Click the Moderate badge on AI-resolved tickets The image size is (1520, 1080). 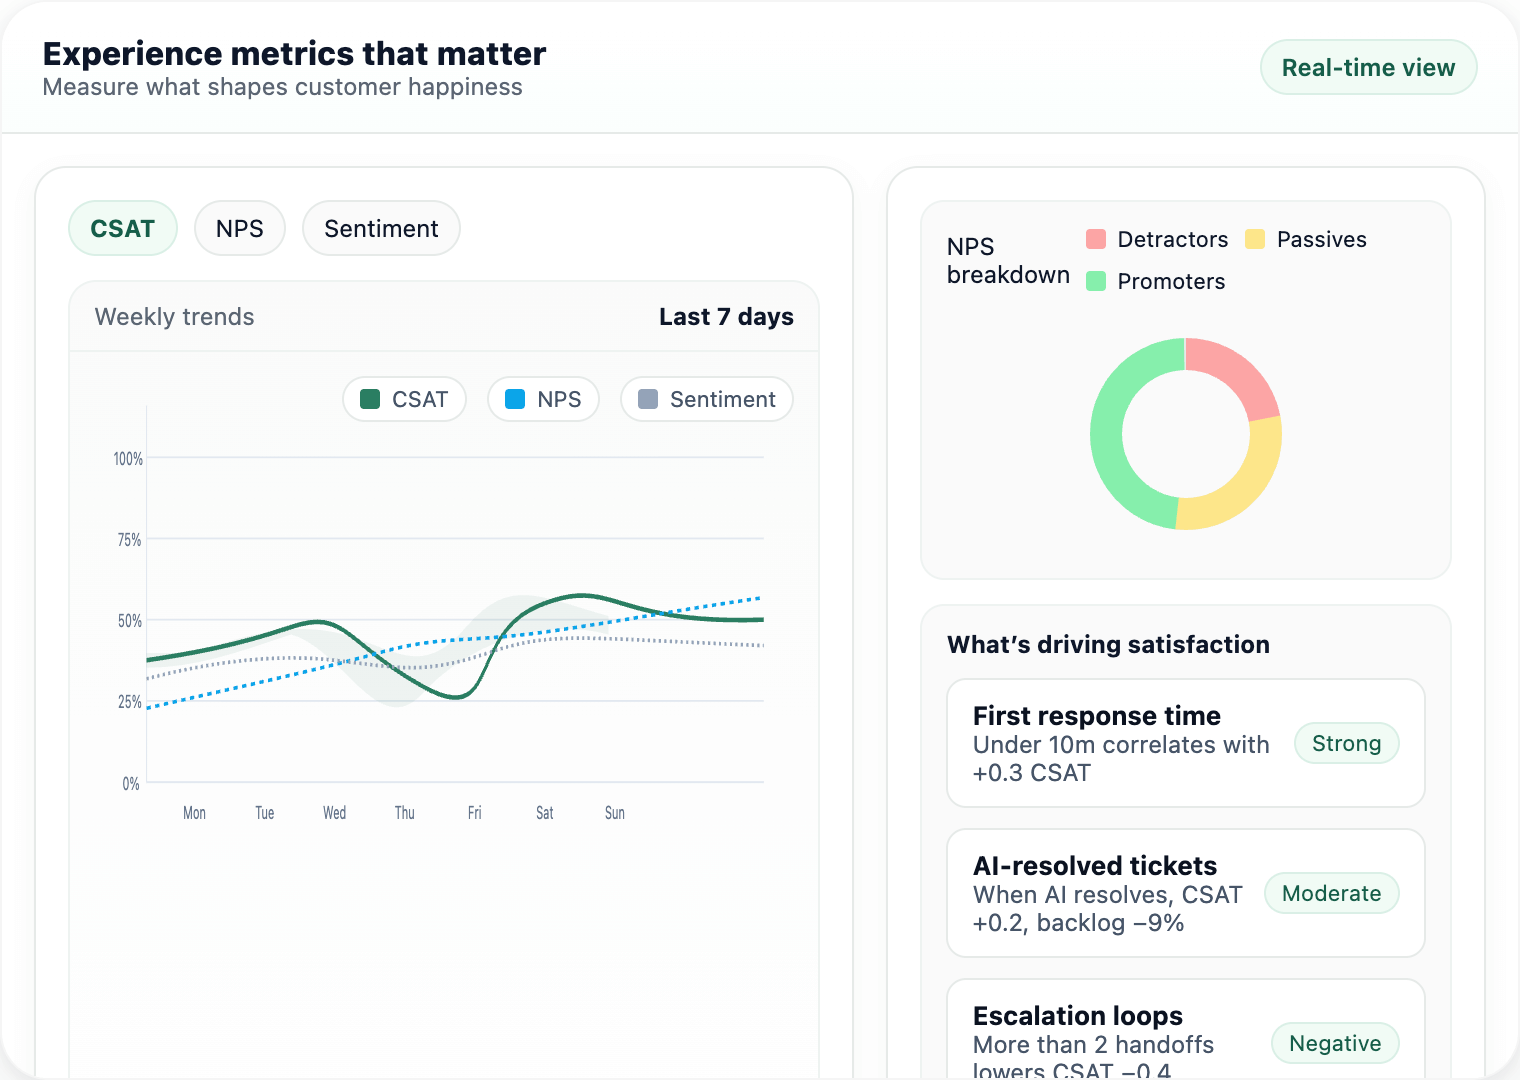[x=1331, y=893]
